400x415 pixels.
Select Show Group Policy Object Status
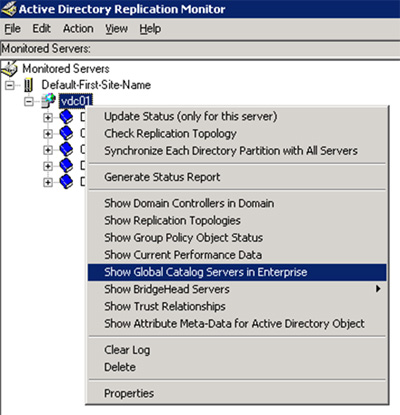point(237,238)
